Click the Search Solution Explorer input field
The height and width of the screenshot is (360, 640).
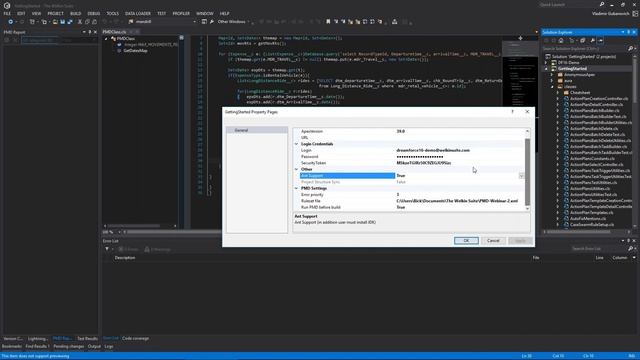coord(584,49)
